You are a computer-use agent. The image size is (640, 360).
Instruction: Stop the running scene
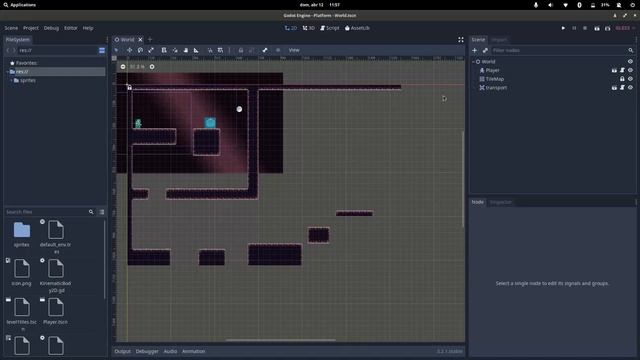(x=585, y=28)
